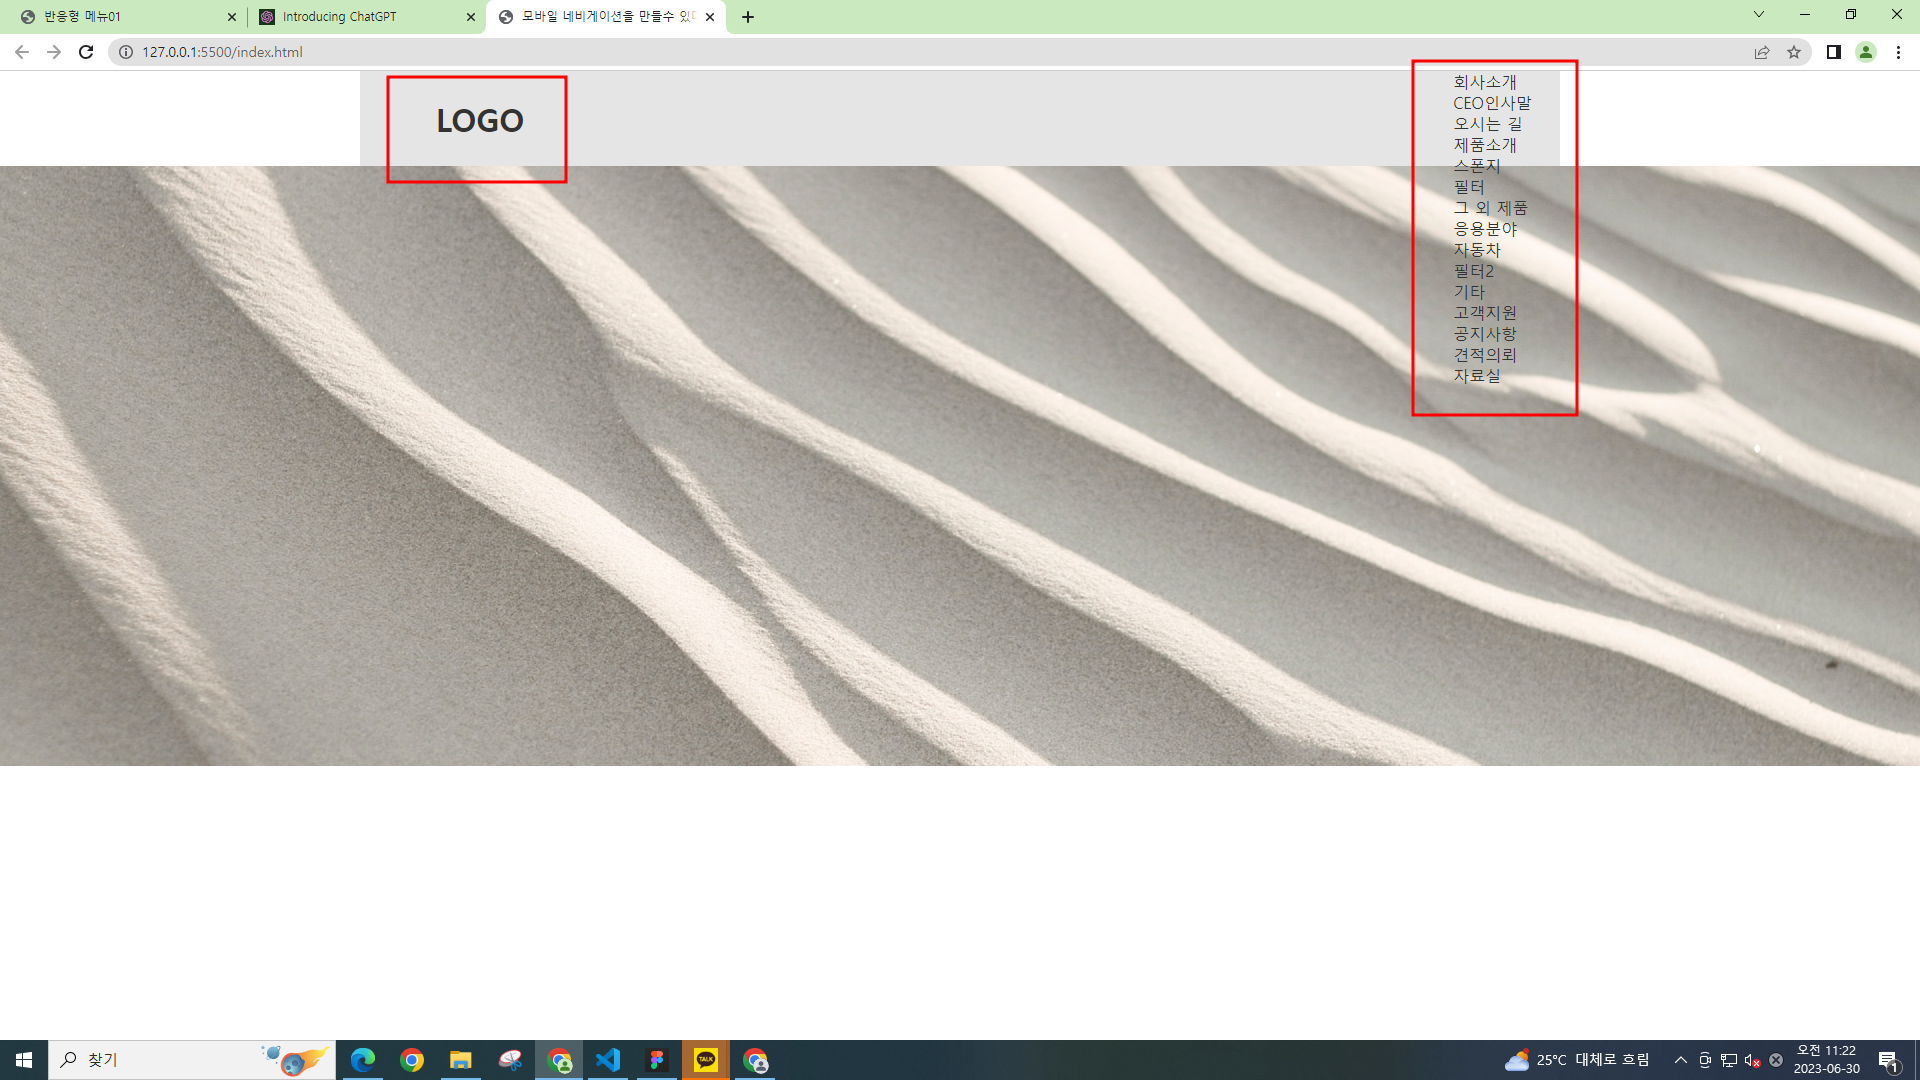
Task: Show hidden system tray icons
Action: pyautogui.click(x=1681, y=1060)
